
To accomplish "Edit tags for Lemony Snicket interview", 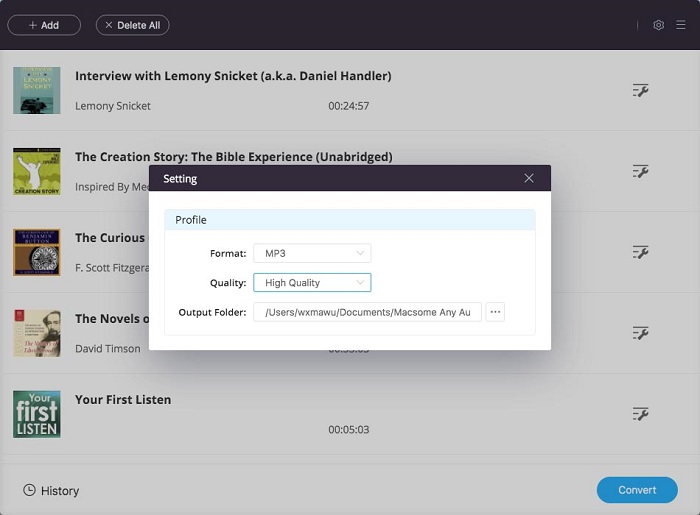I will [641, 91].
